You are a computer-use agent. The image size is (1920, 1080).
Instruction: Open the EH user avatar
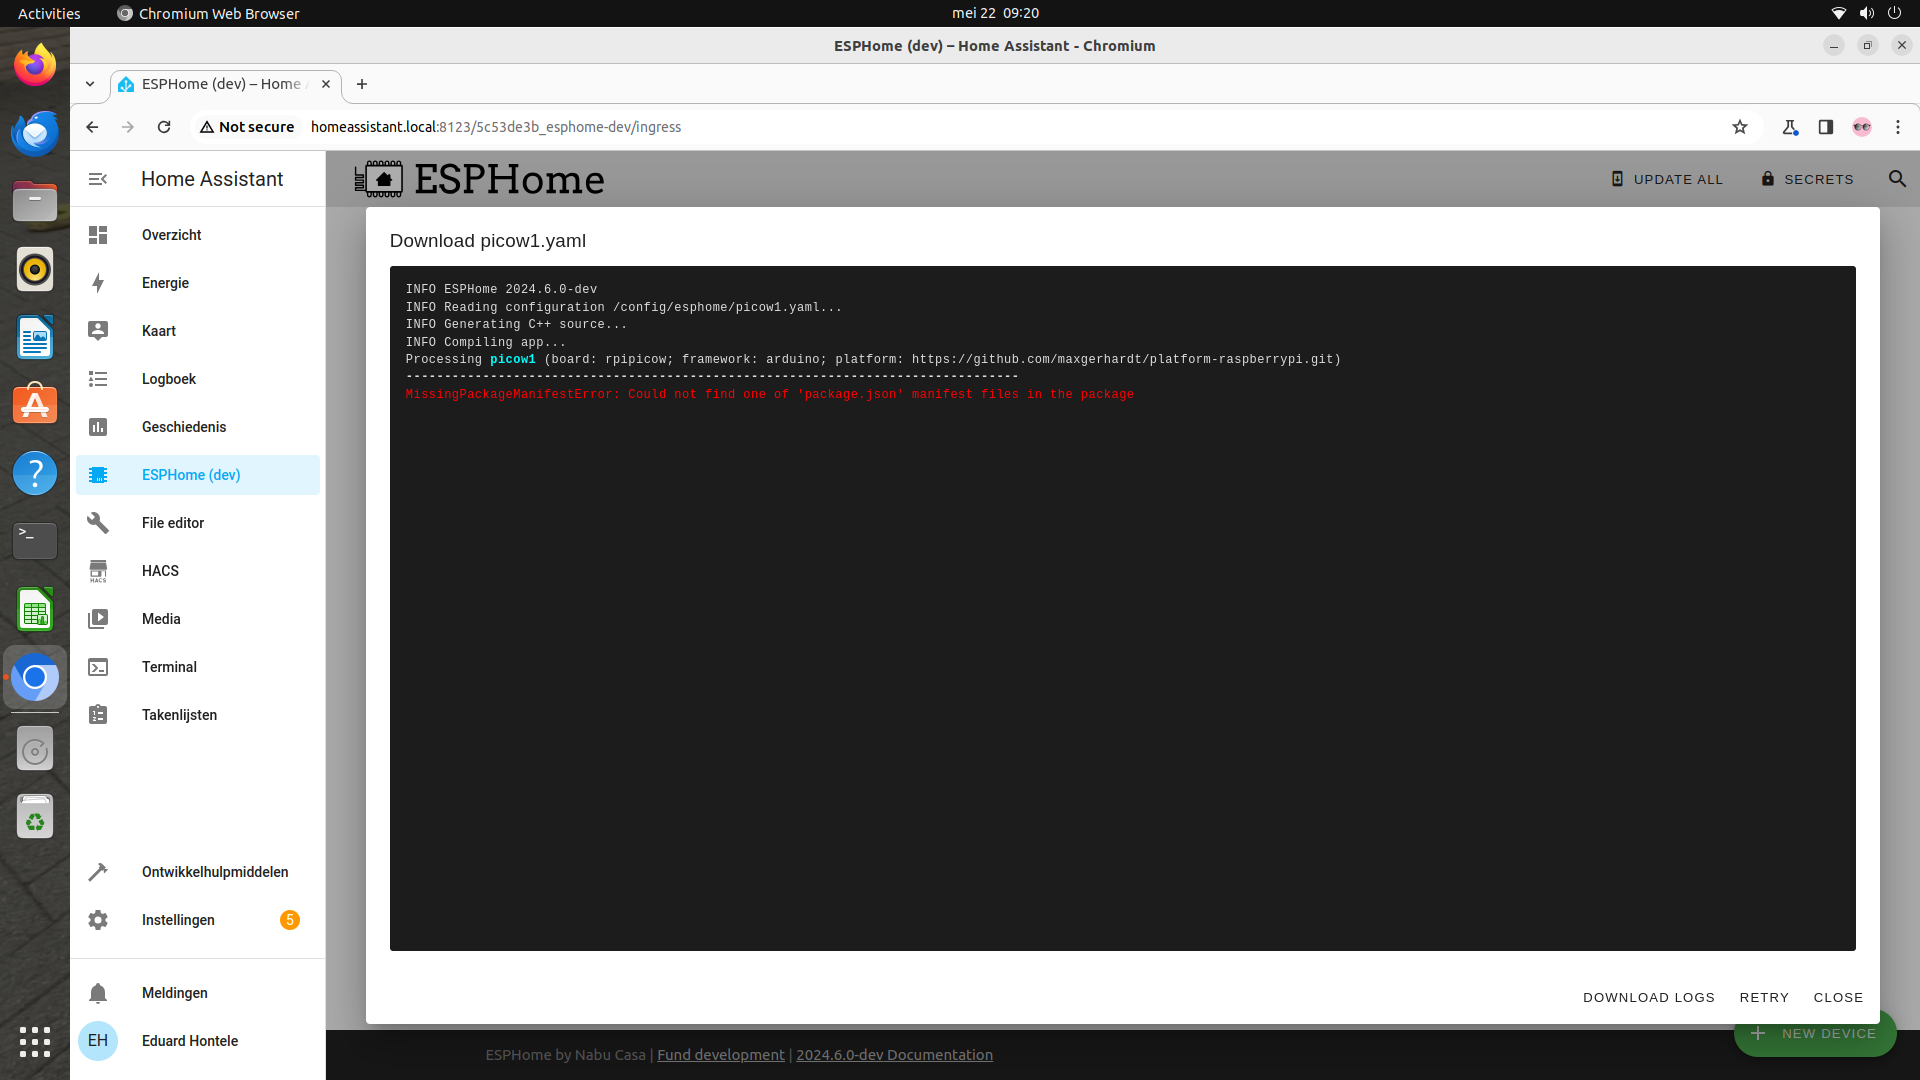click(x=98, y=1041)
